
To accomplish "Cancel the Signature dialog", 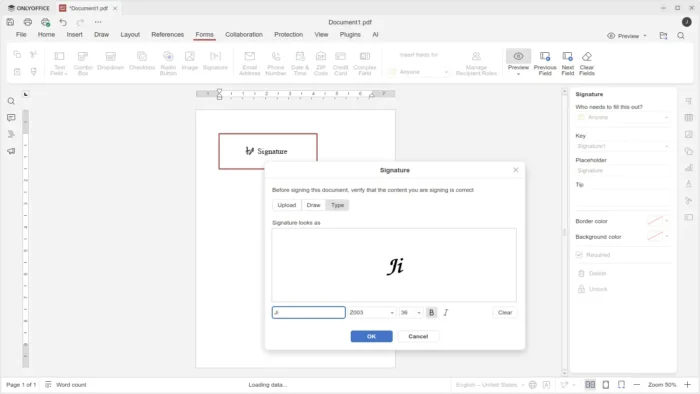I will pos(418,336).
